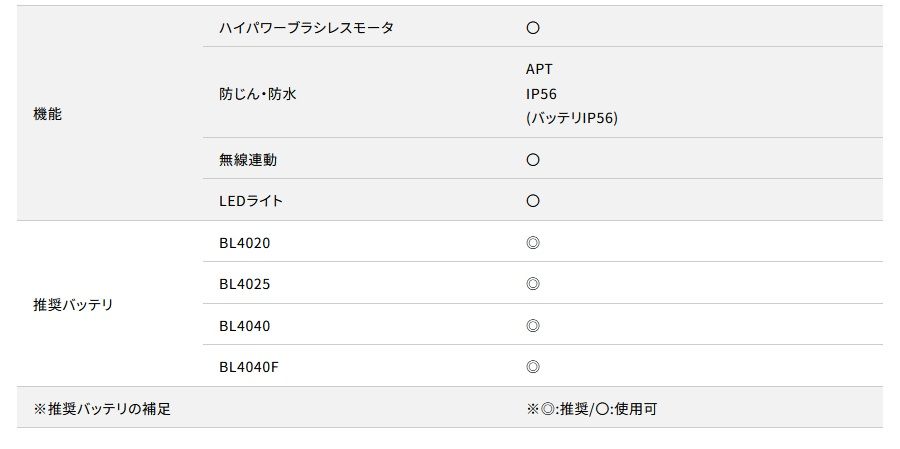900x449 pixels.
Task: Click the double-circle mark for BL4025
Action: [532, 284]
